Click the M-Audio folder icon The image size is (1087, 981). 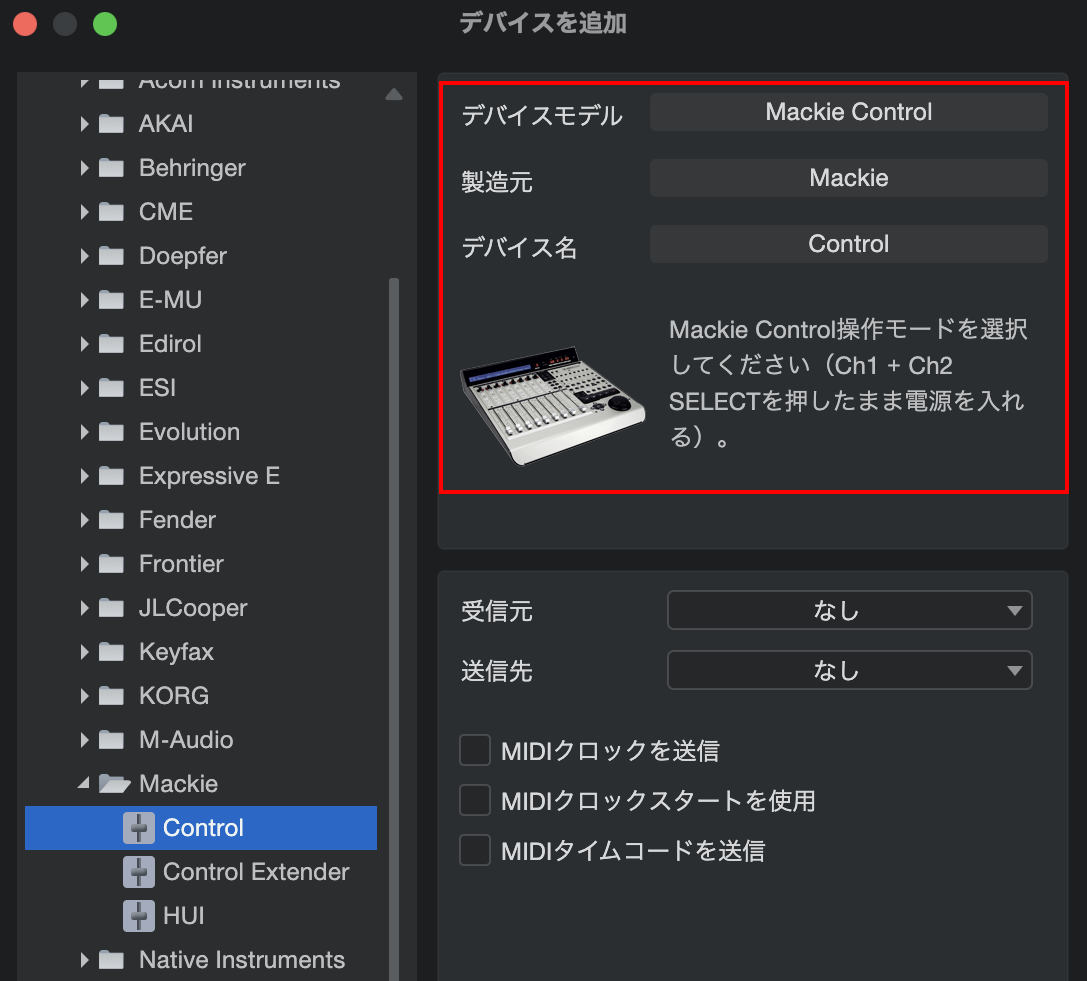(x=111, y=740)
